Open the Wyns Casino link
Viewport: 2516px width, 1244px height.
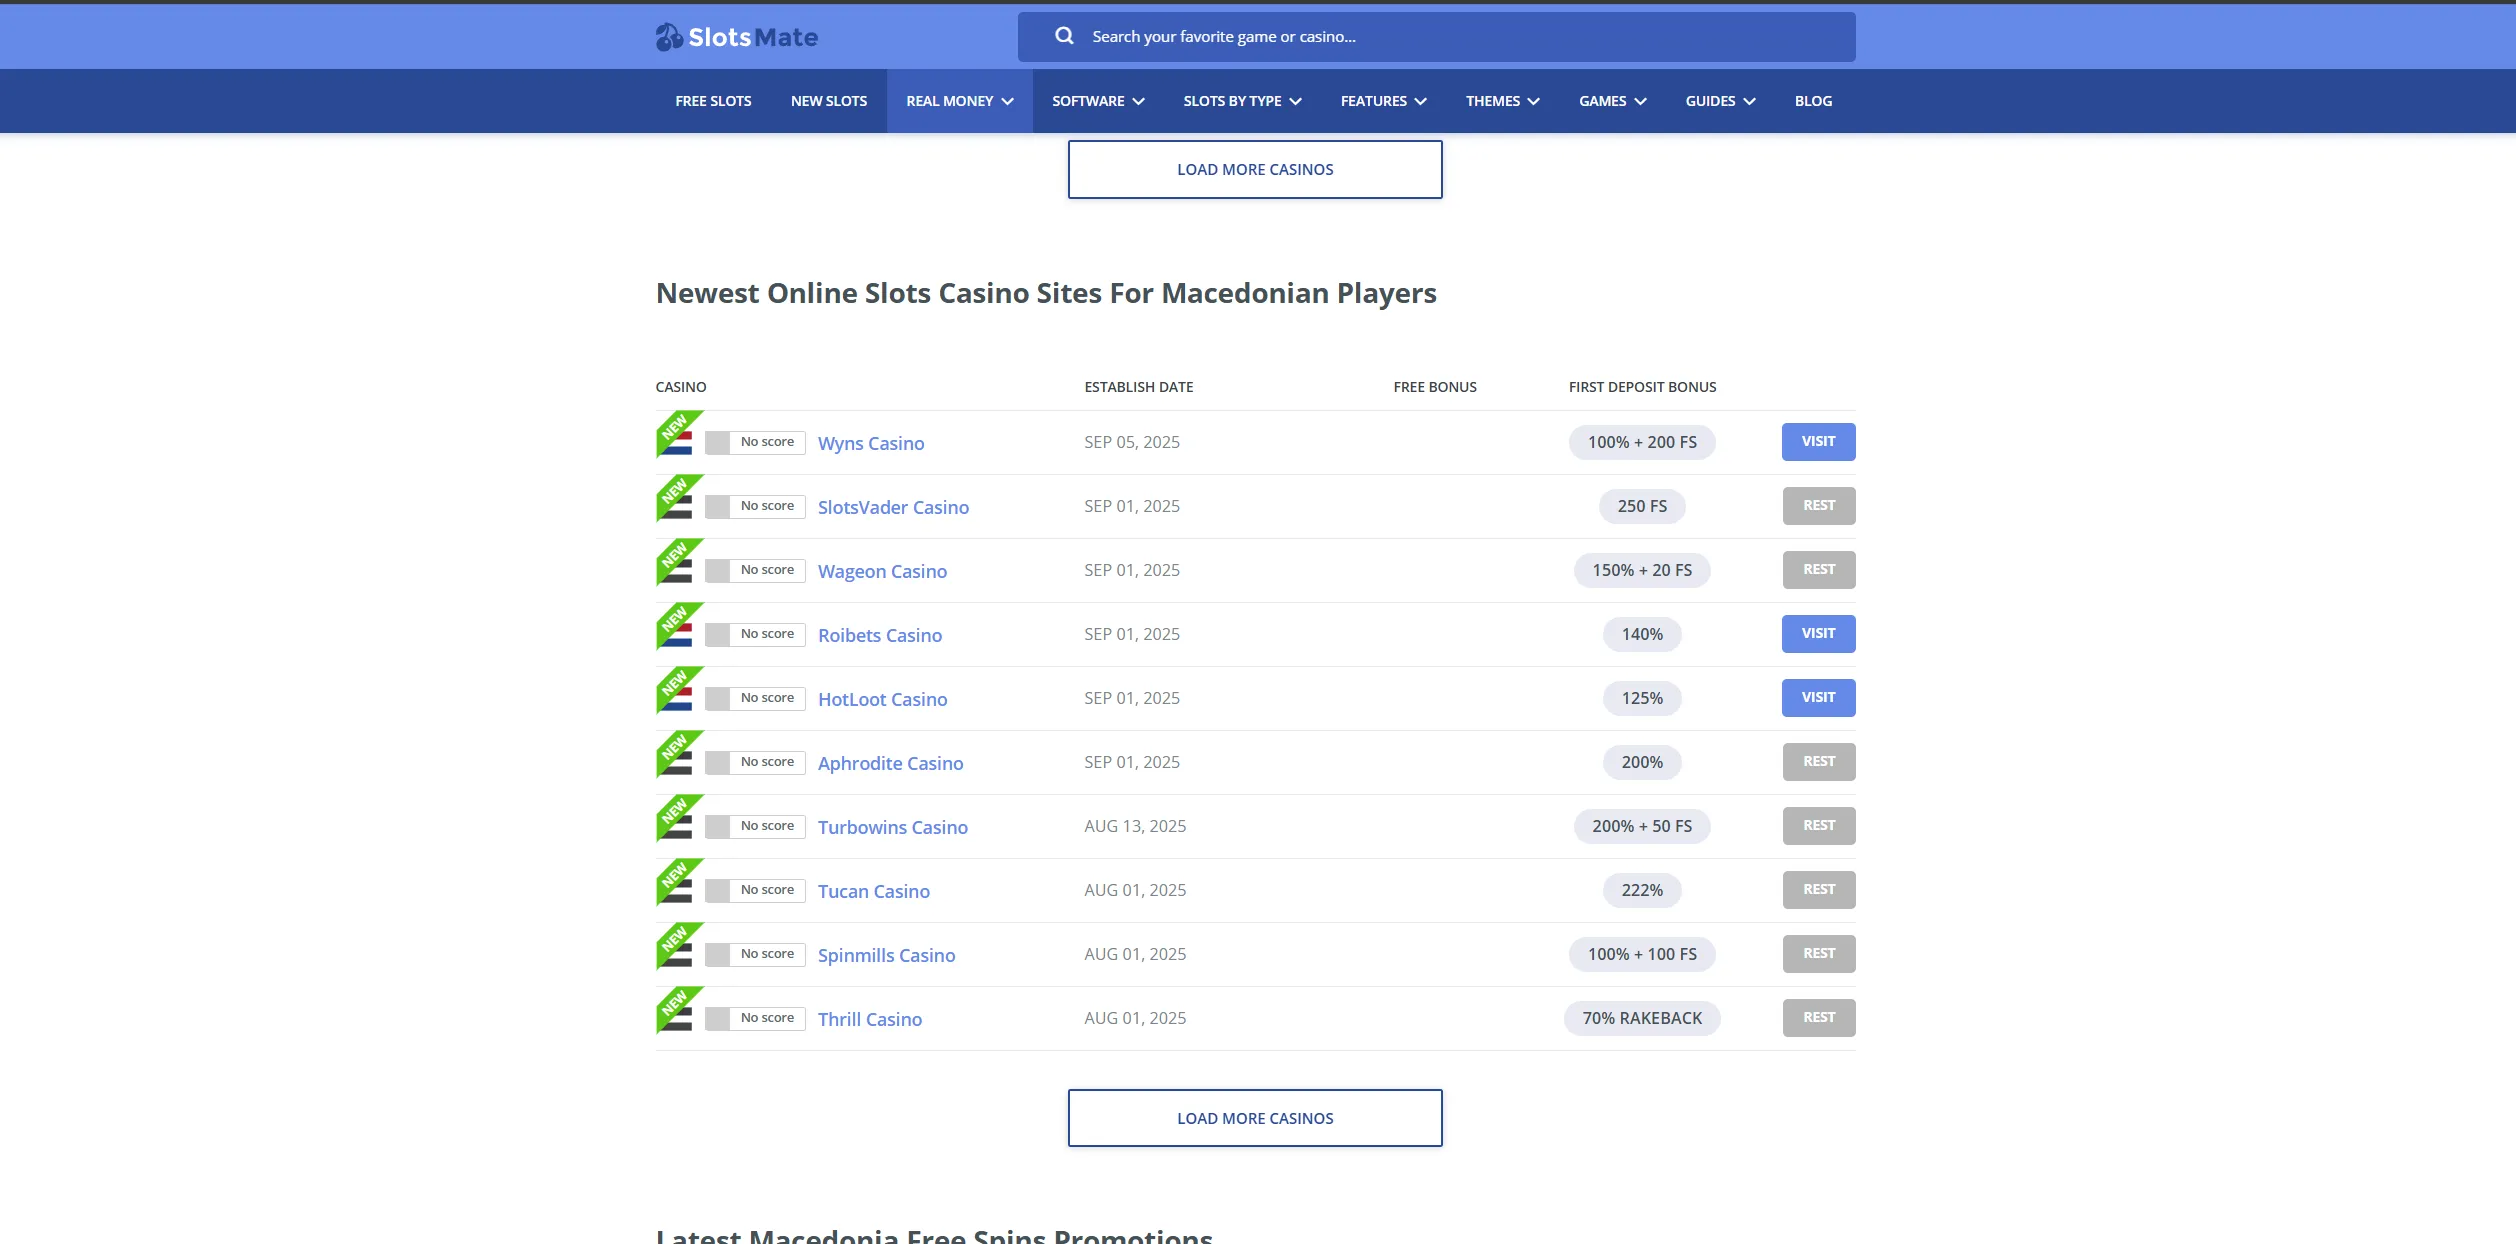coord(871,443)
